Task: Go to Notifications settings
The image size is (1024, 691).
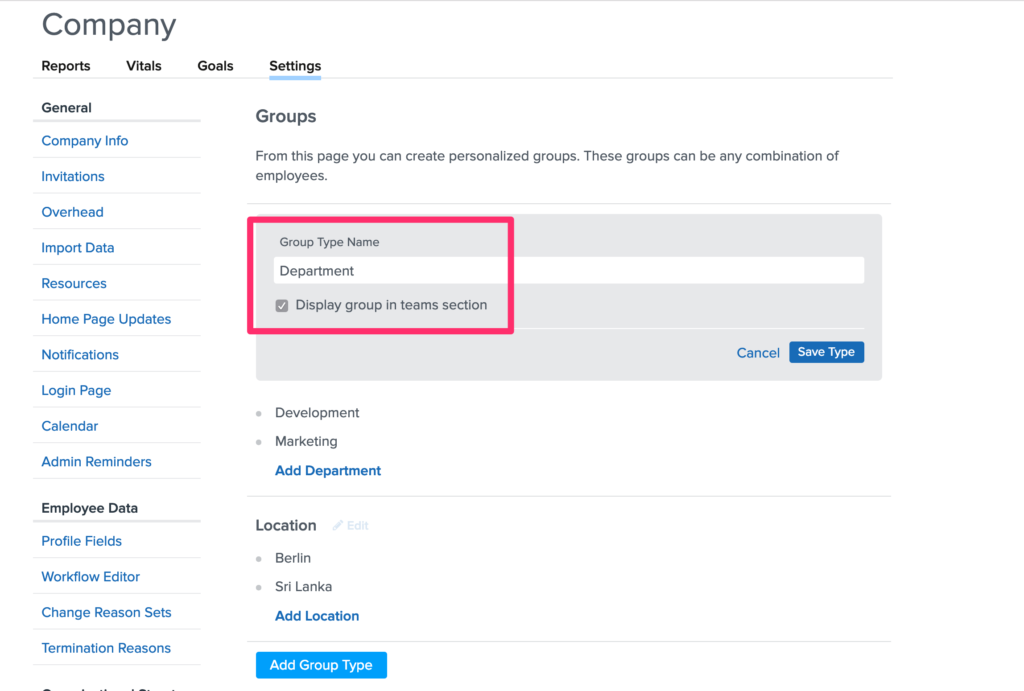Action: click(x=80, y=355)
